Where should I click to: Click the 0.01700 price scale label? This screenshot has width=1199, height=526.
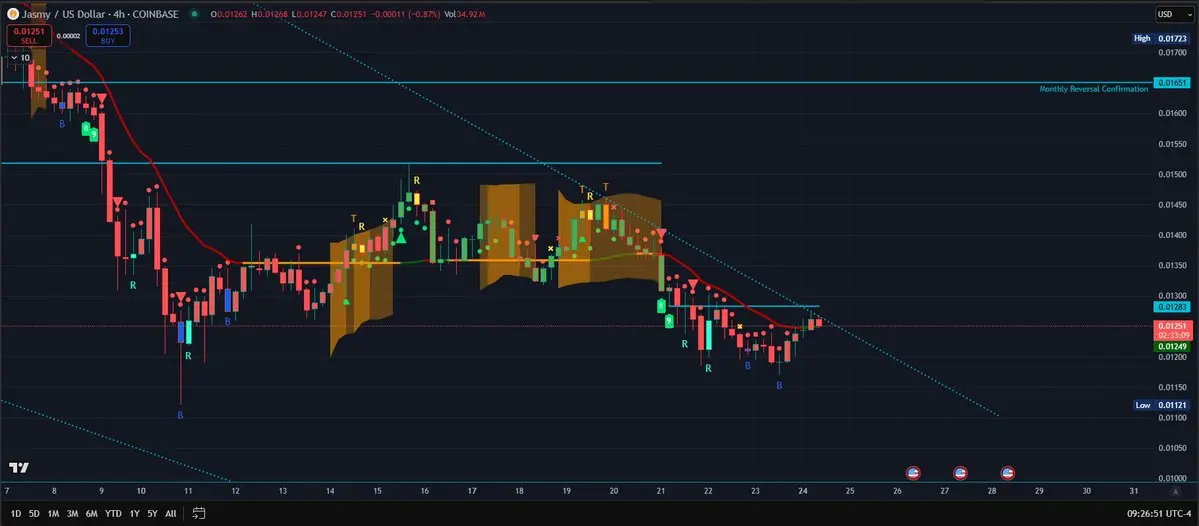click(1171, 53)
